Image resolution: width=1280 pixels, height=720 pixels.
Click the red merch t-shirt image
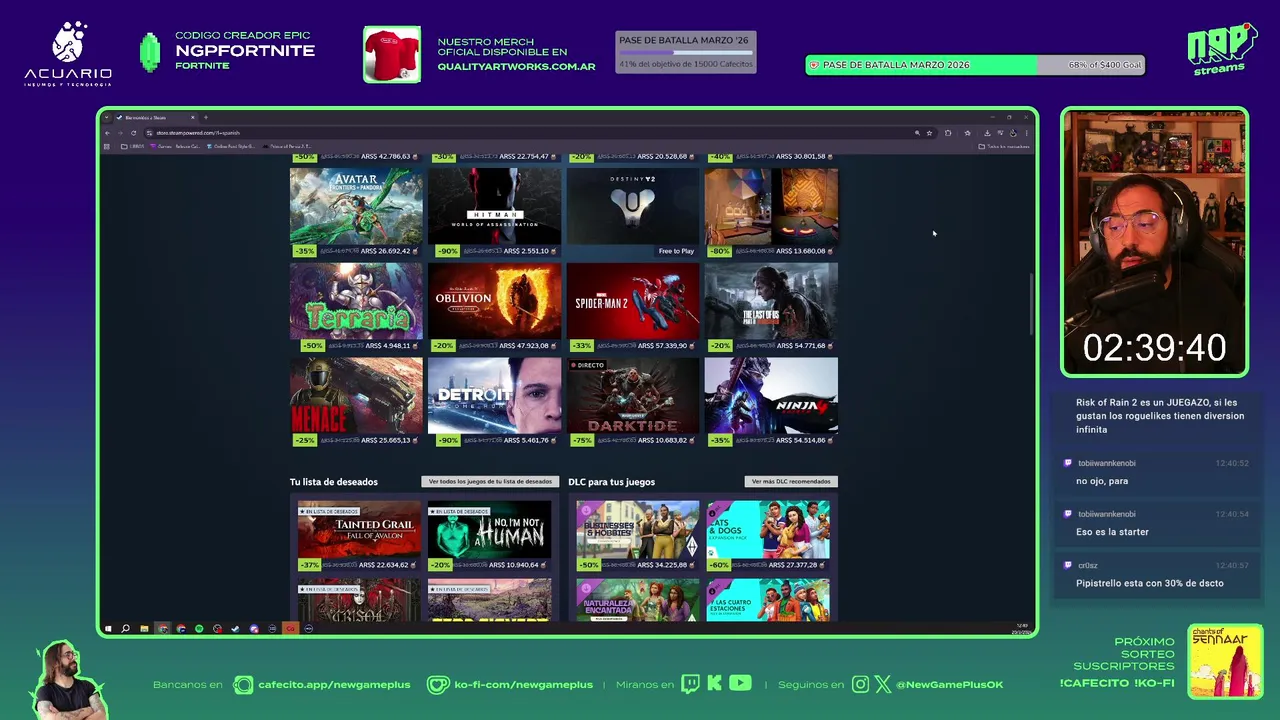(392, 54)
